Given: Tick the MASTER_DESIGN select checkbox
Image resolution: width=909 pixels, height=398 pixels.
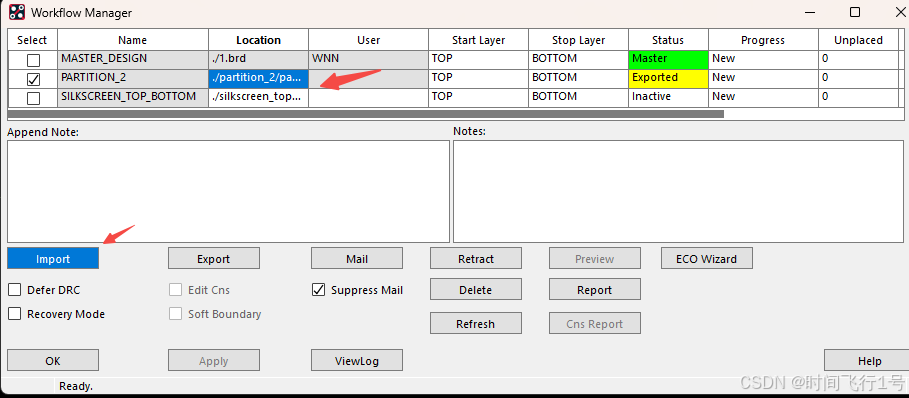Looking at the screenshot, I should [x=34, y=60].
